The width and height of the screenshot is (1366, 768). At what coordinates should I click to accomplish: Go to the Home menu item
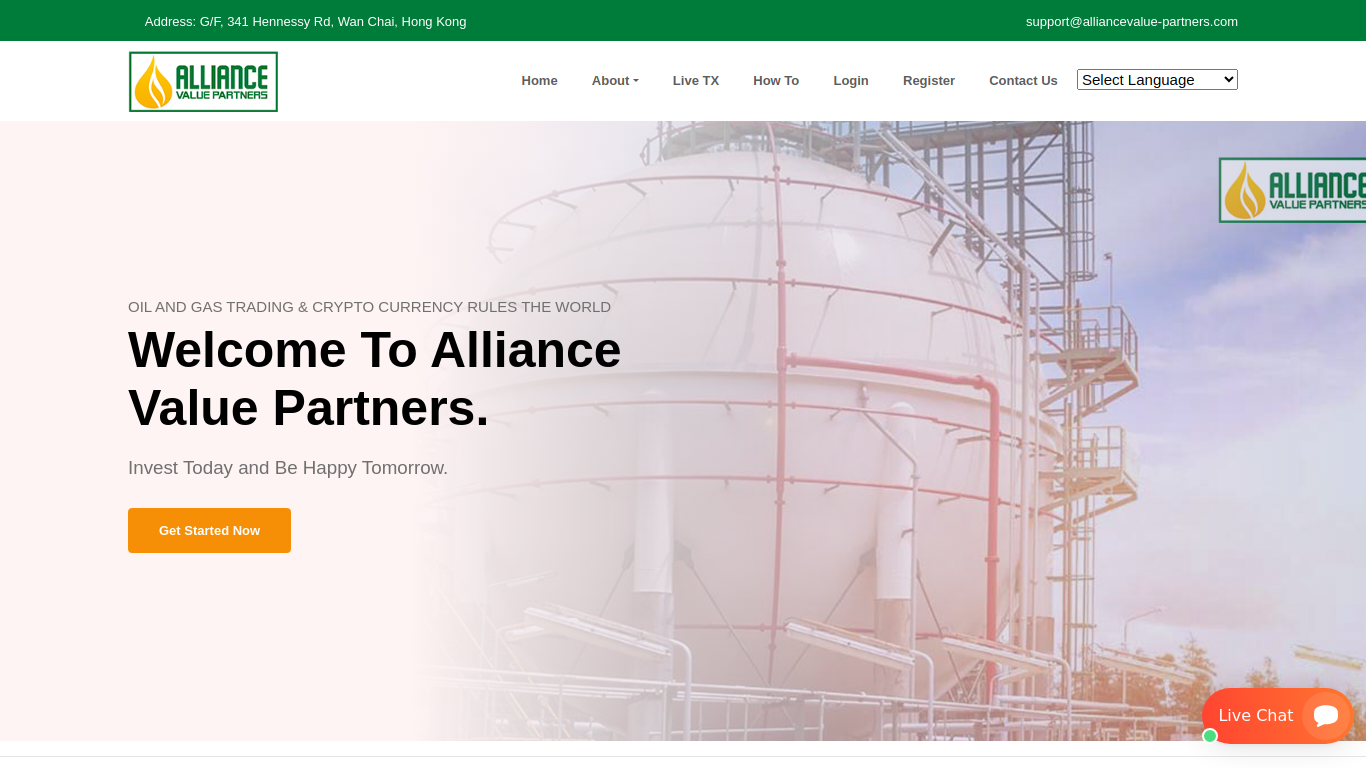(x=539, y=81)
